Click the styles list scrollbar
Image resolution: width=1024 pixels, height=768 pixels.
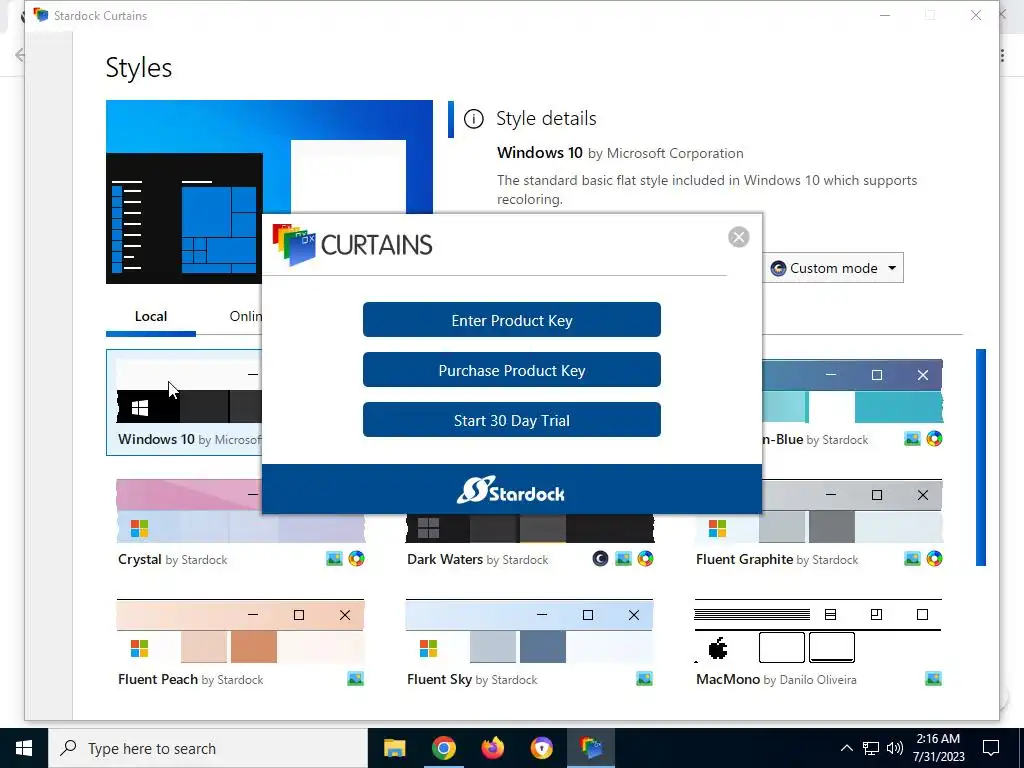(980, 457)
